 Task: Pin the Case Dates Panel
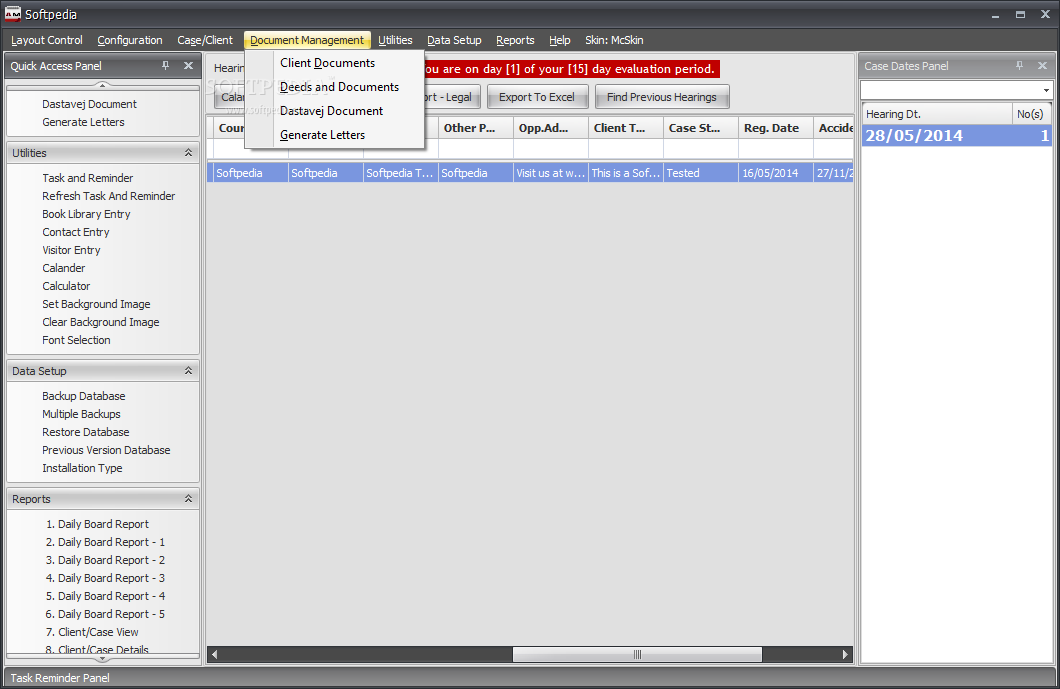(1019, 66)
